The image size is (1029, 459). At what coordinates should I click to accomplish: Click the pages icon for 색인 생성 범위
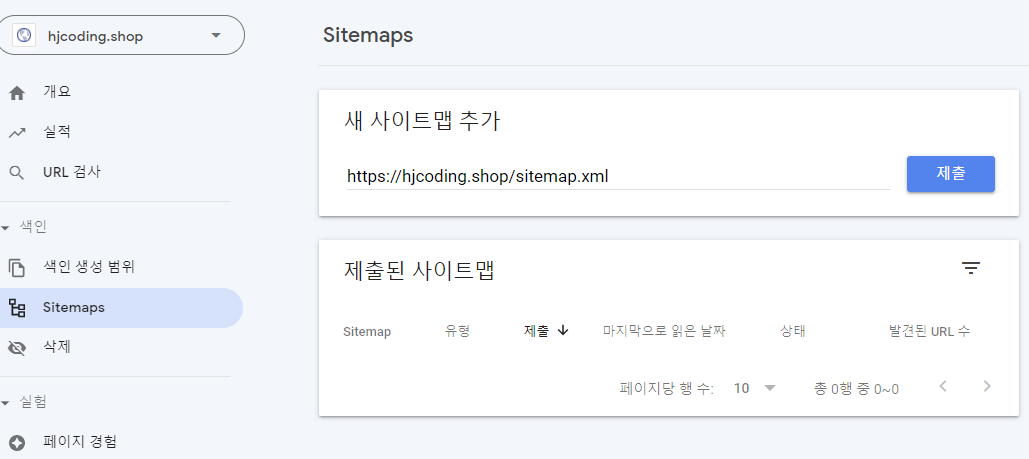tap(17, 268)
